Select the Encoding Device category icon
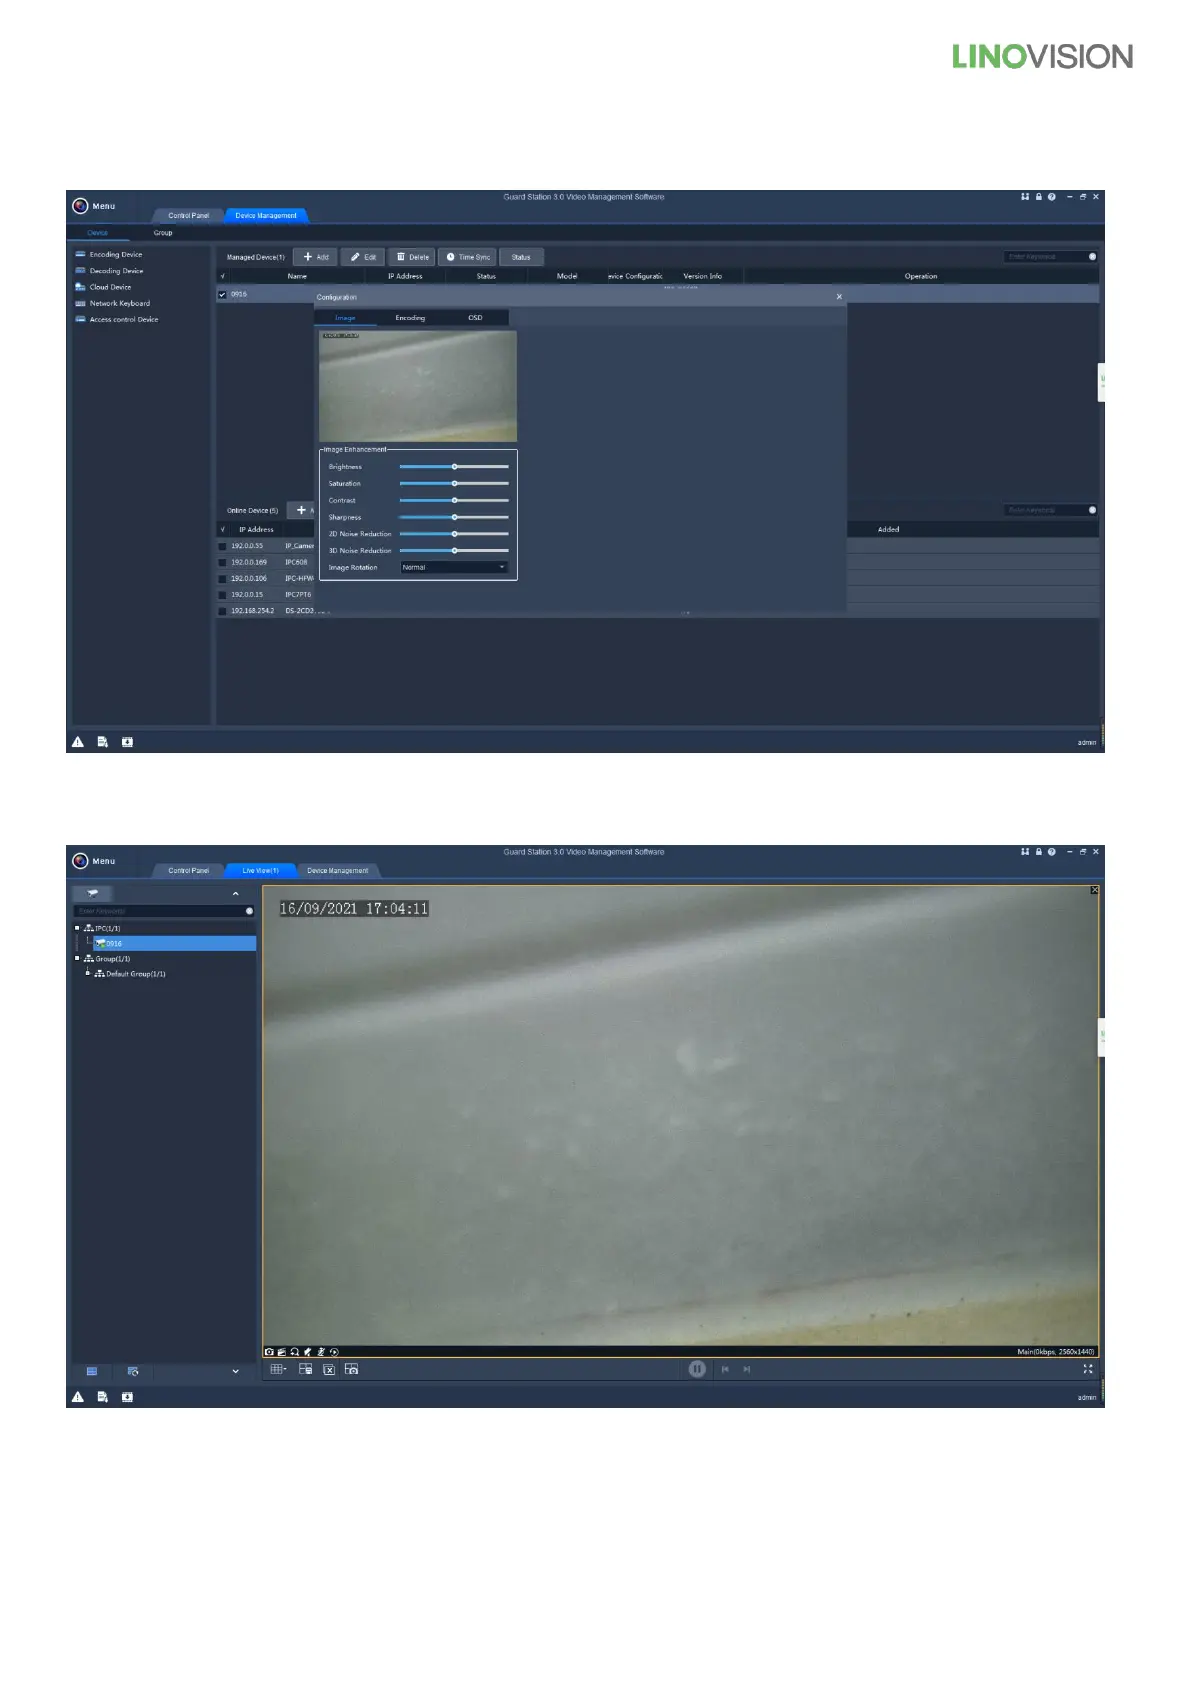 click(x=80, y=254)
